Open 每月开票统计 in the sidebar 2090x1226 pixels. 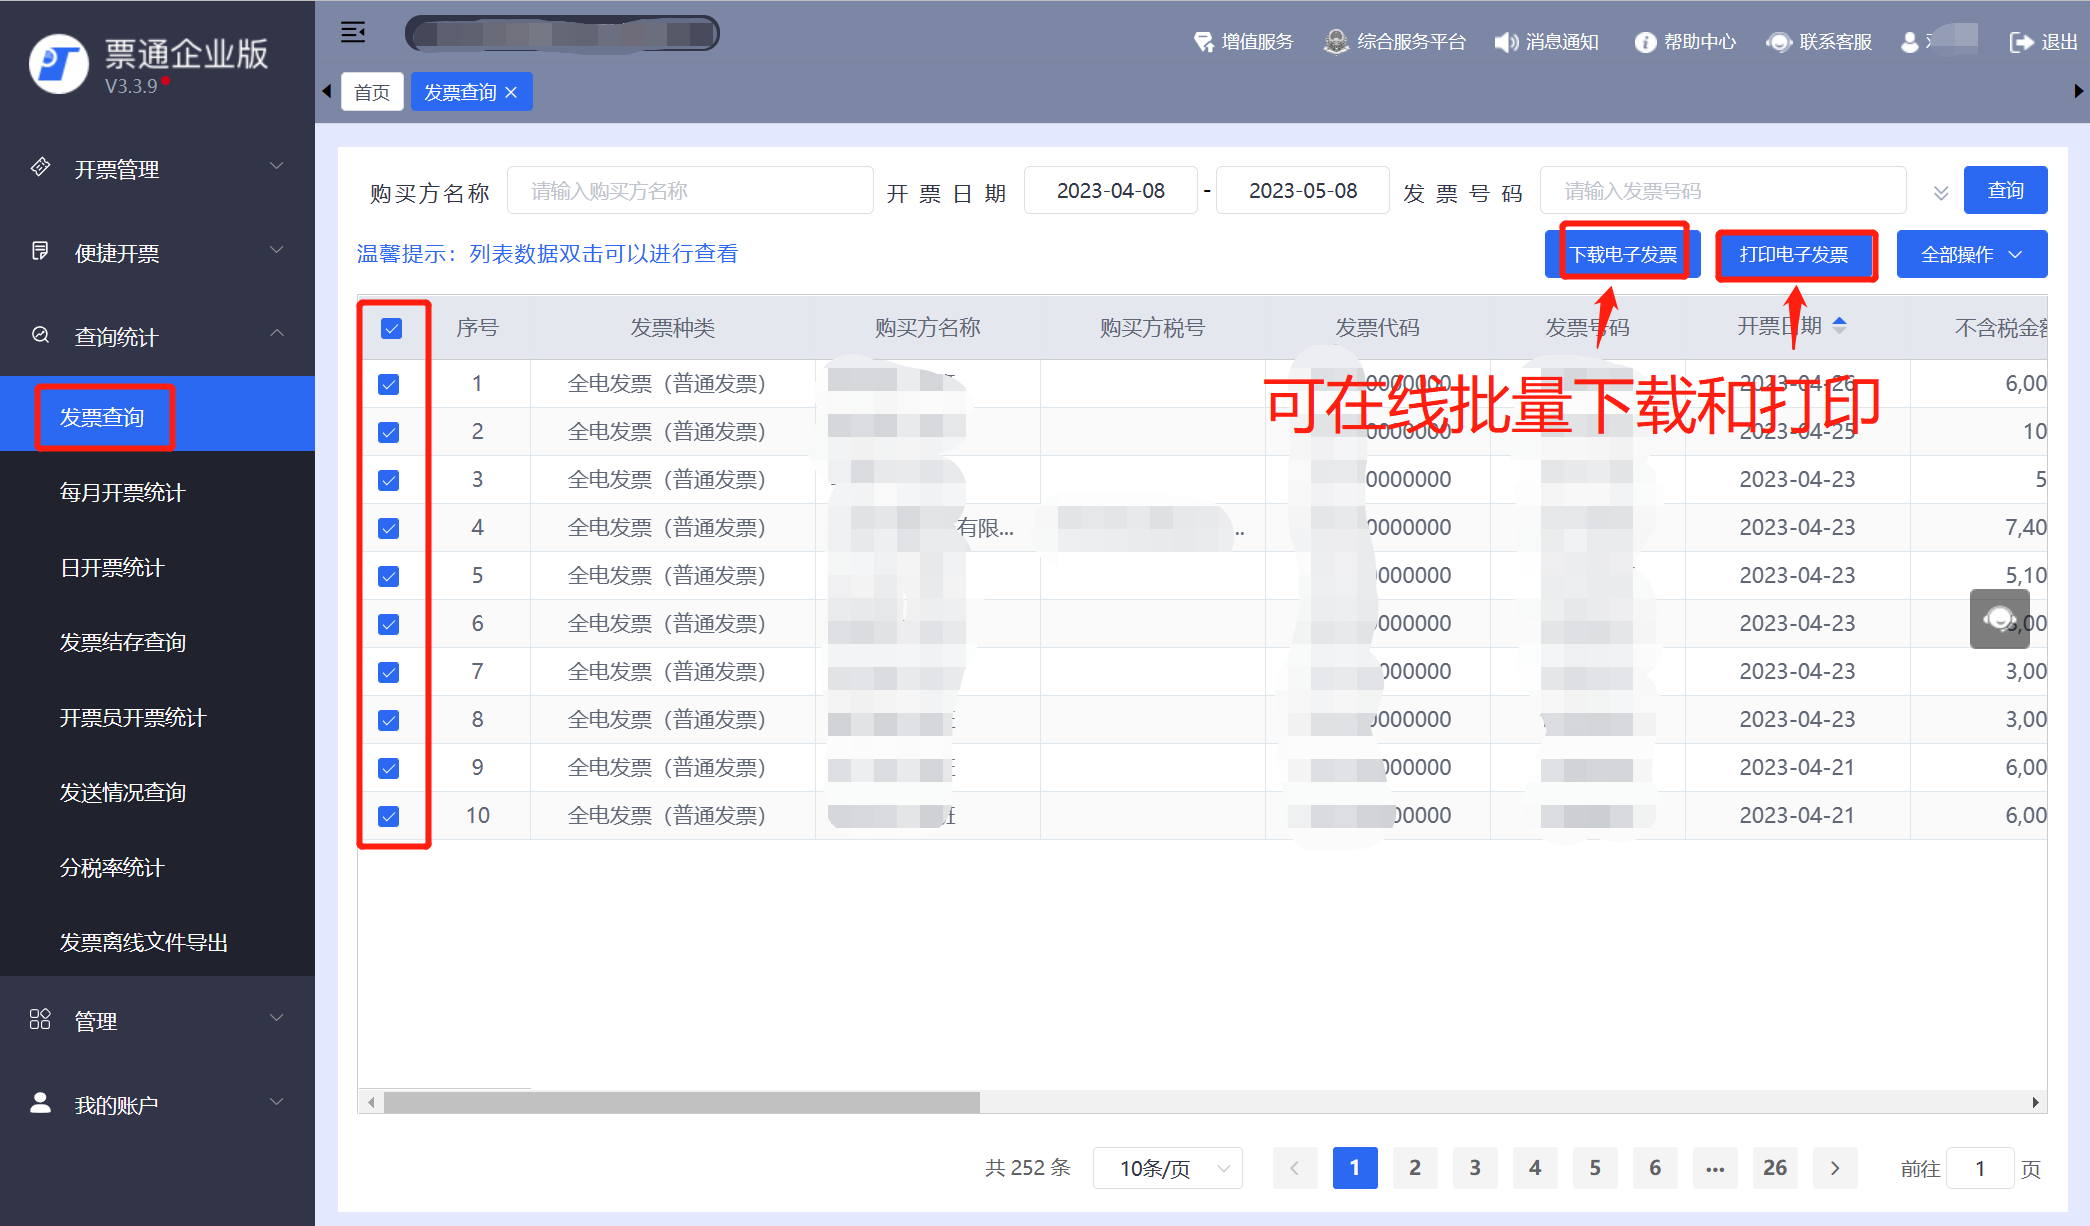(157, 492)
